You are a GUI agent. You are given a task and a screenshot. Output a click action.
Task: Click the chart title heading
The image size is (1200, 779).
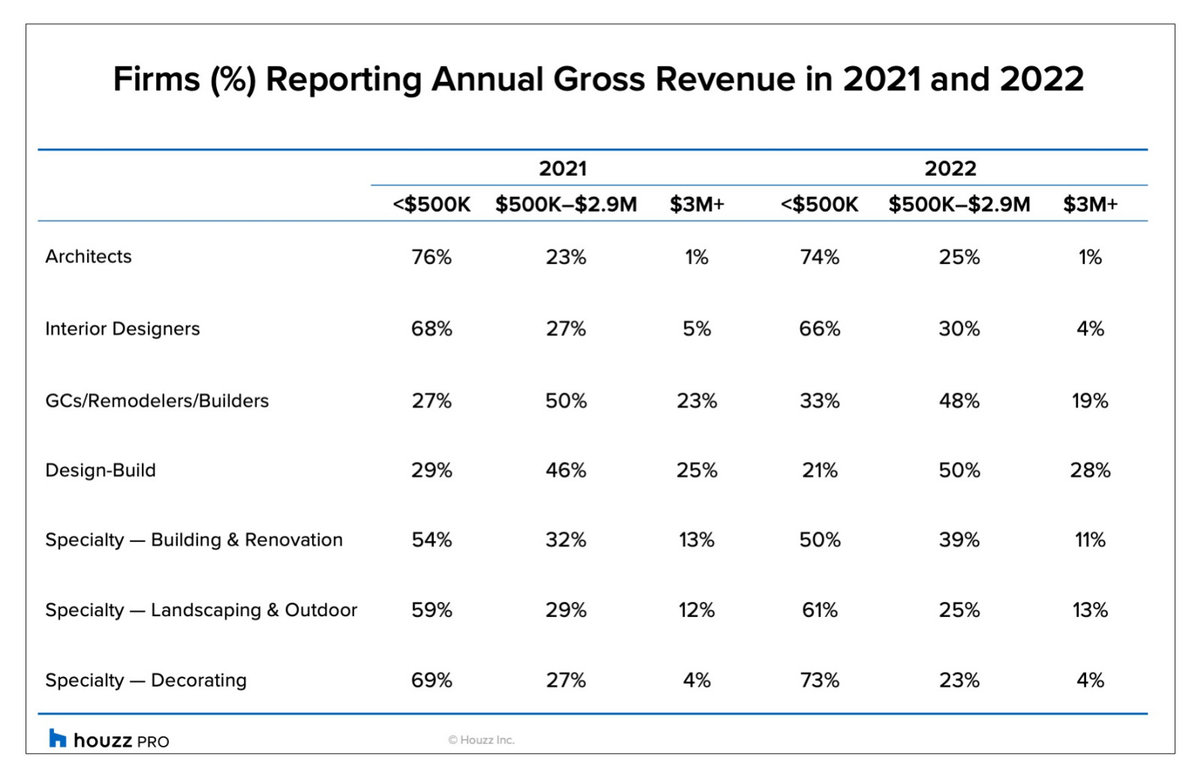pos(598,79)
